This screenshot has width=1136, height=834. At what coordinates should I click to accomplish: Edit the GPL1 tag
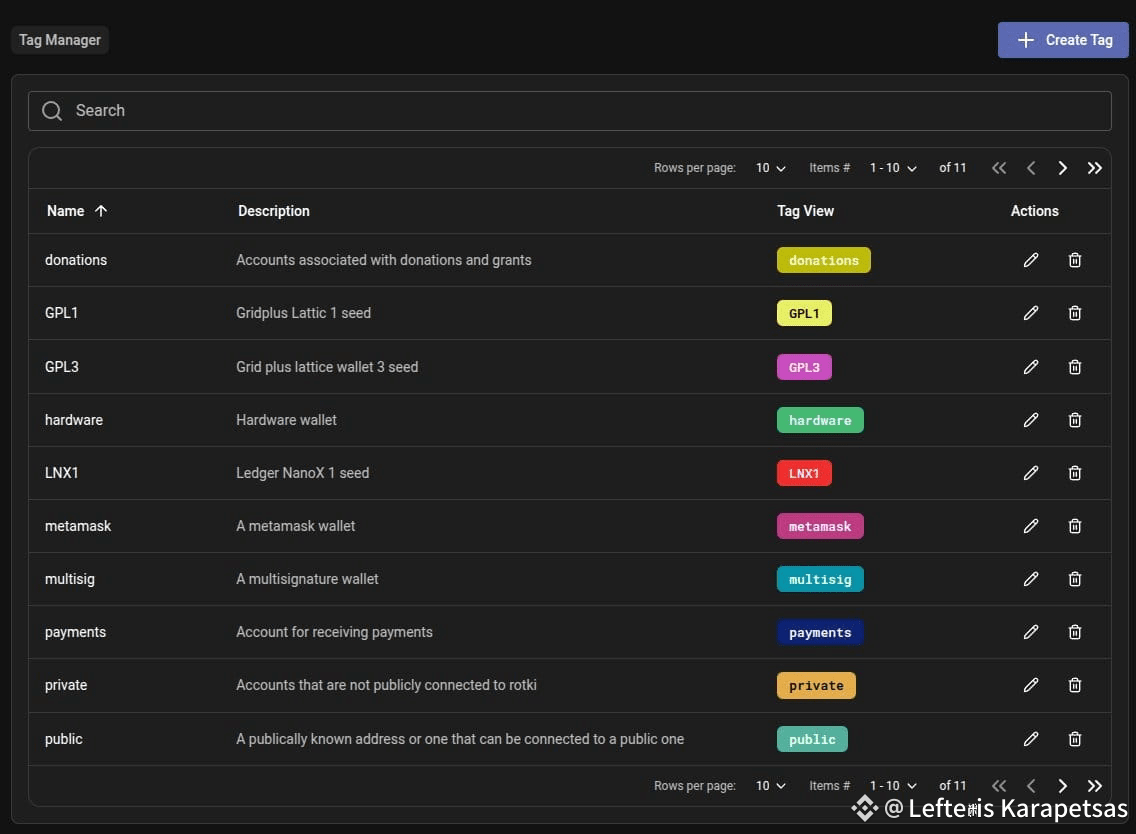(x=1031, y=313)
